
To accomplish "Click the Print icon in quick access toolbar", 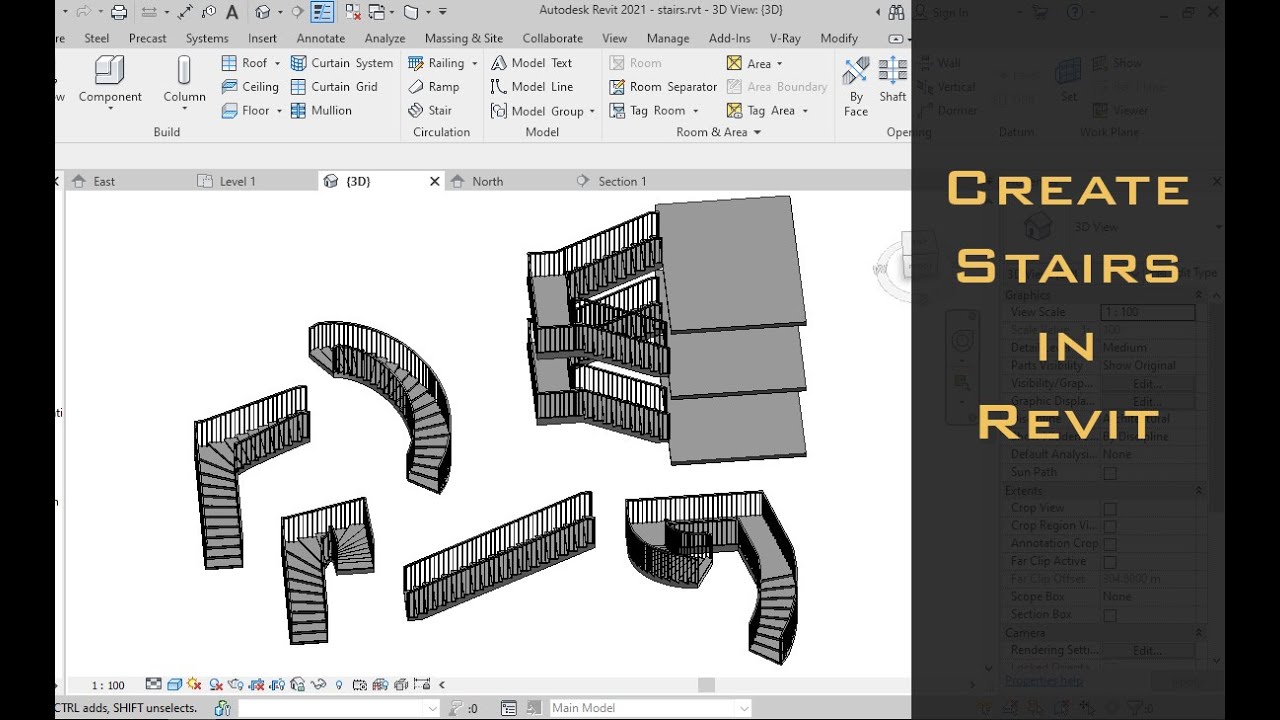I will [x=119, y=12].
